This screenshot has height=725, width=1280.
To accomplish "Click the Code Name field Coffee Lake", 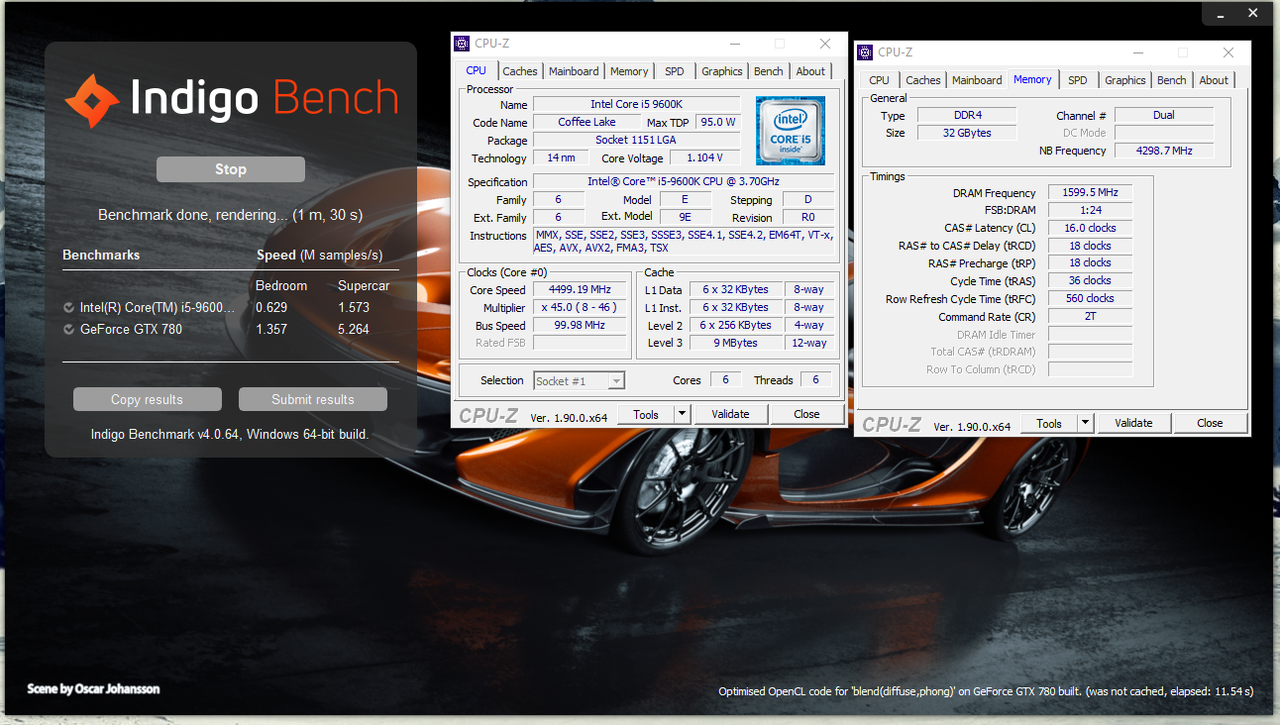I will coord(587,122).
